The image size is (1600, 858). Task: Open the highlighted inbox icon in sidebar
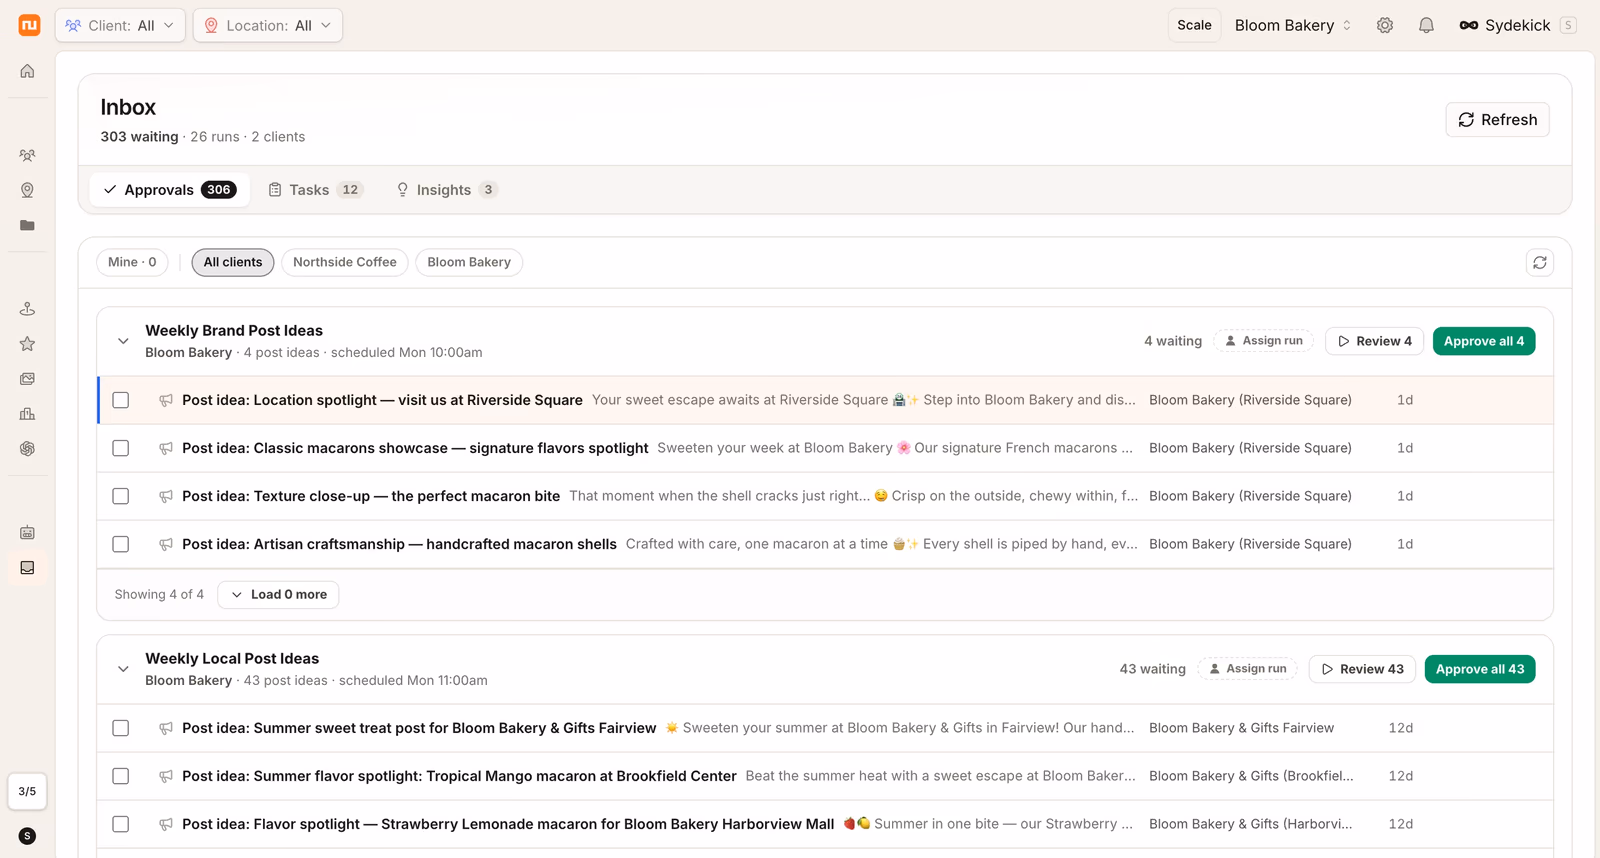coord(27,568)
